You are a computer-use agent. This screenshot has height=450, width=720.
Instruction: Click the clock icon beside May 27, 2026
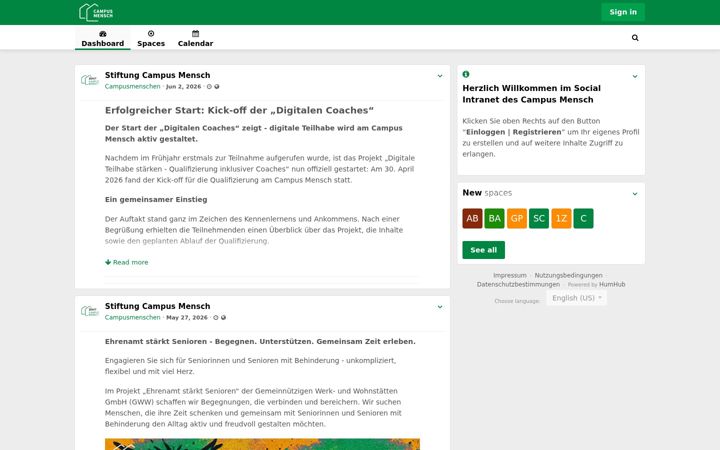click(x=216, y=317)
